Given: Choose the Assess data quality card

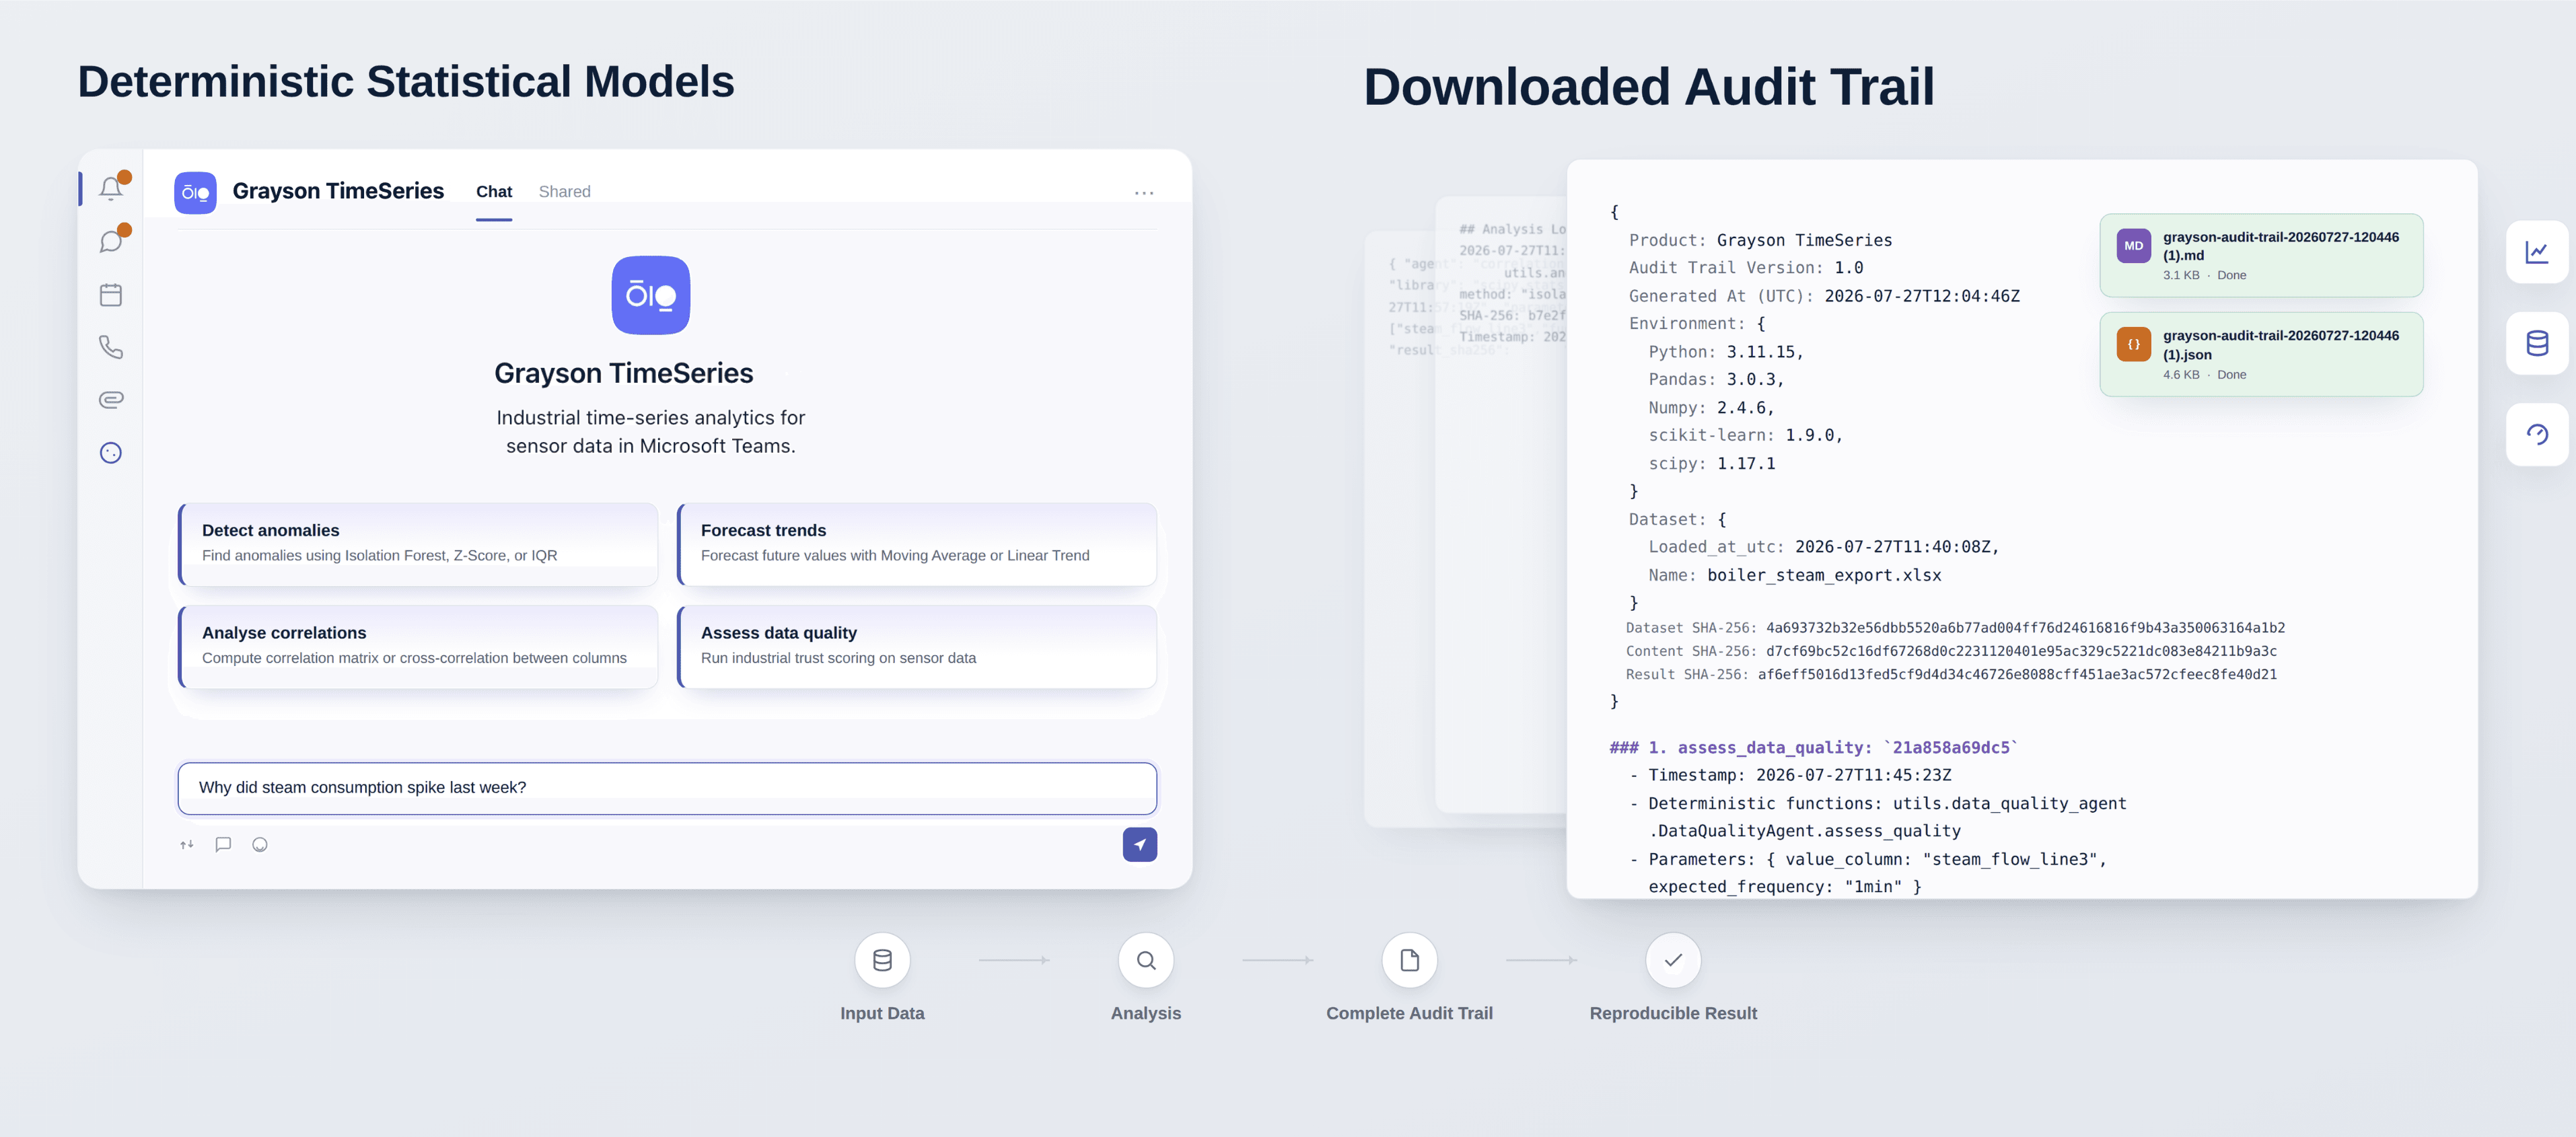Looking at the screenshot, I should point(917,646).
